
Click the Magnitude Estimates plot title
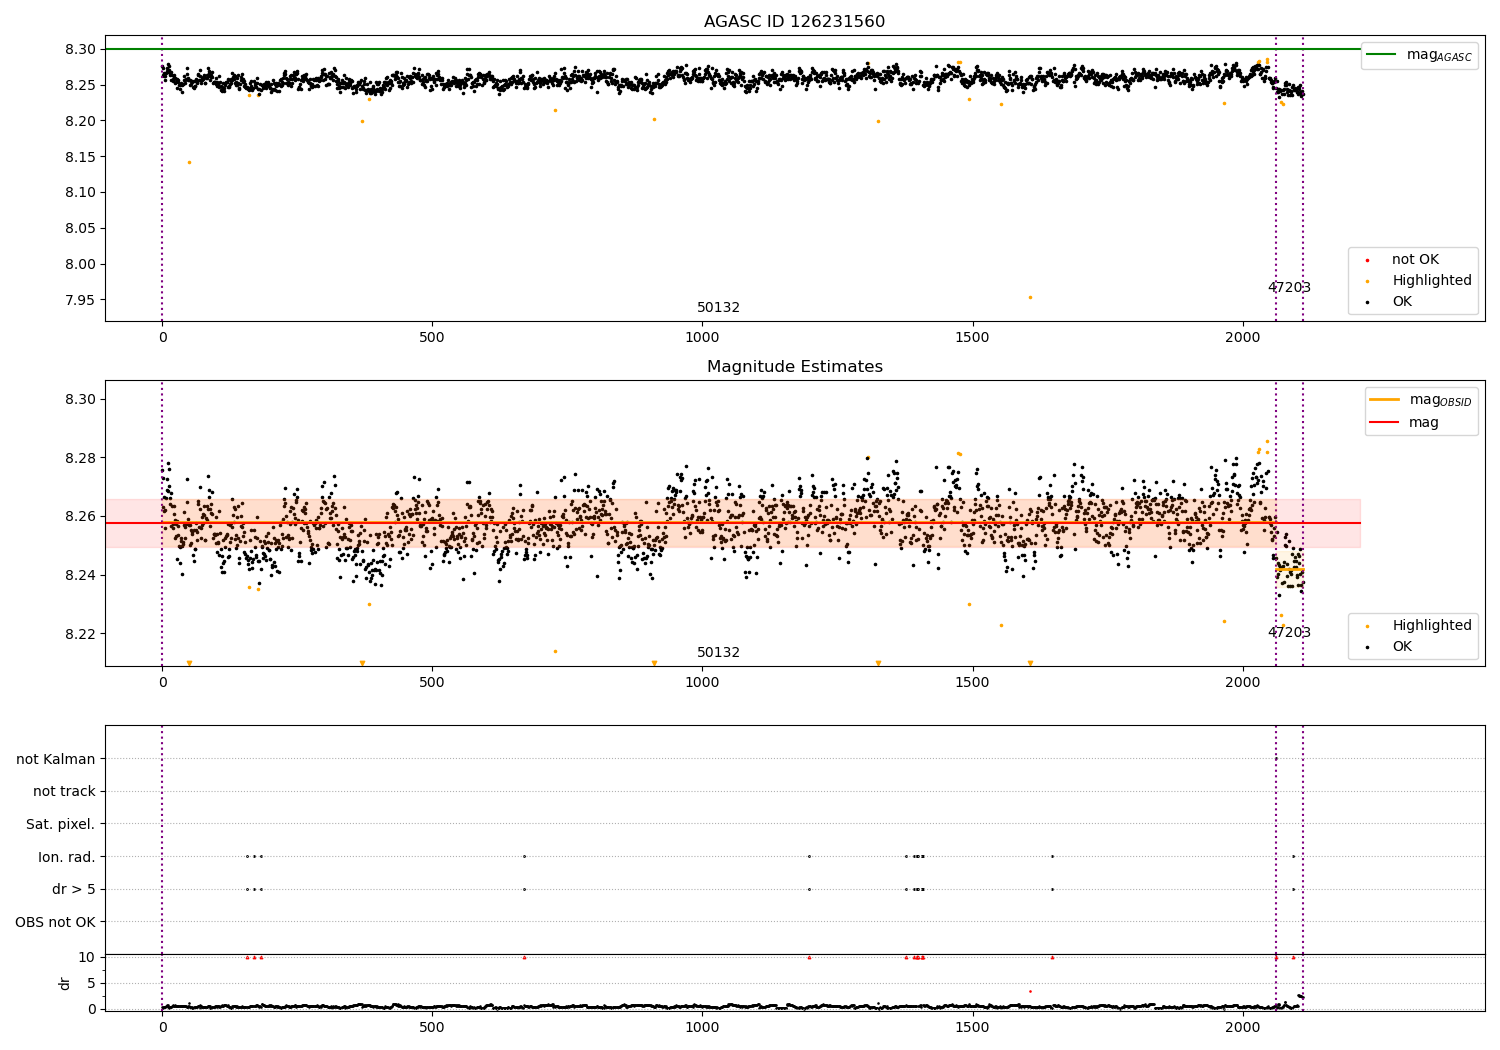pos(794,367)
